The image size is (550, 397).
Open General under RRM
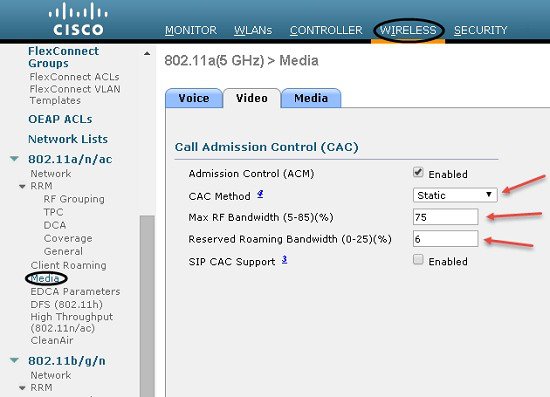pos(63,251)
